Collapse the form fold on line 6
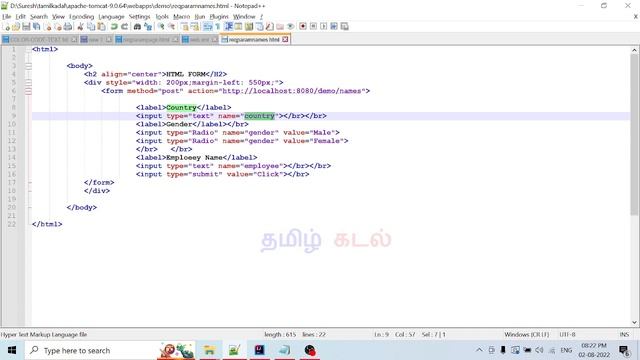The image size is (640, 360). coord(29,91)
